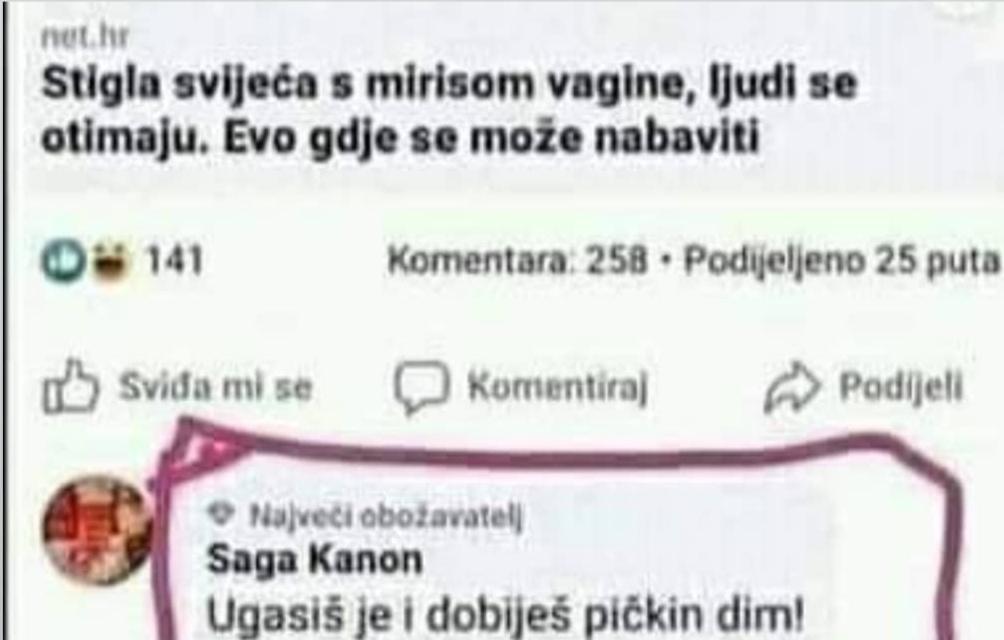
Task: View the 141 reactions count
Action: 174,261
